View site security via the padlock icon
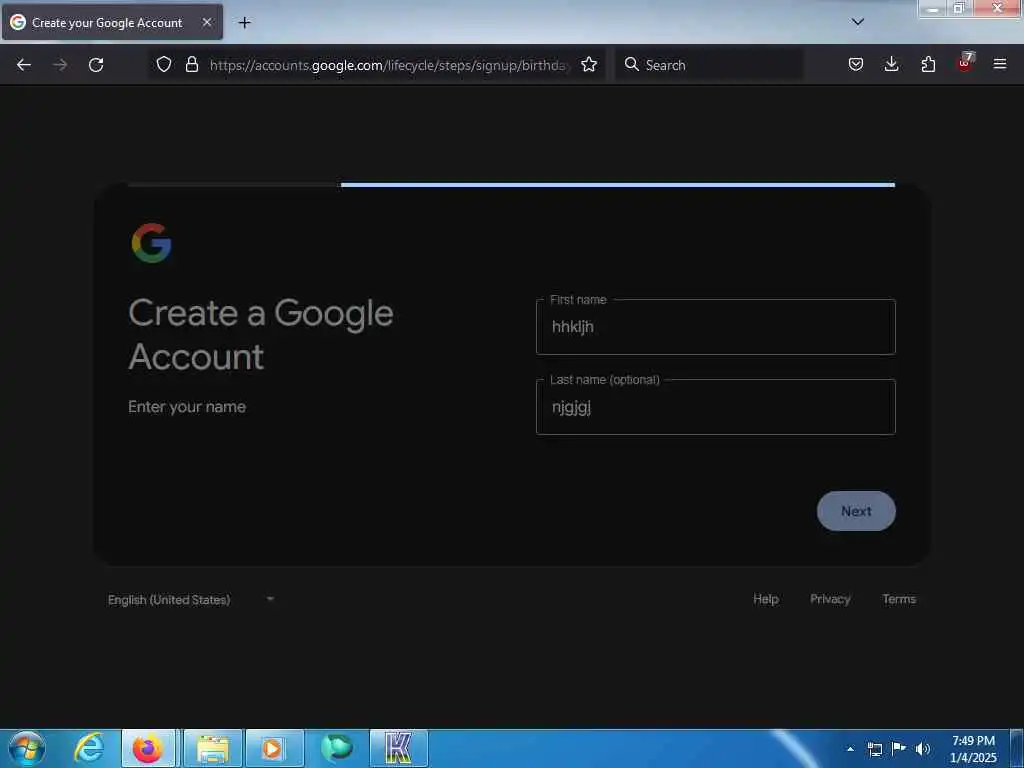1024x768 pixels. coord(192,65)
